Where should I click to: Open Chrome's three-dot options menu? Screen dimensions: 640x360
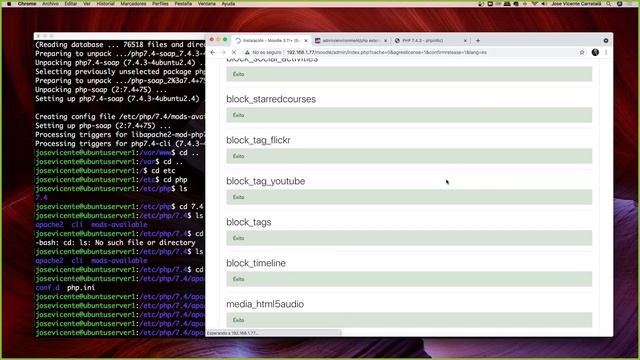click(x=606, y=52)
